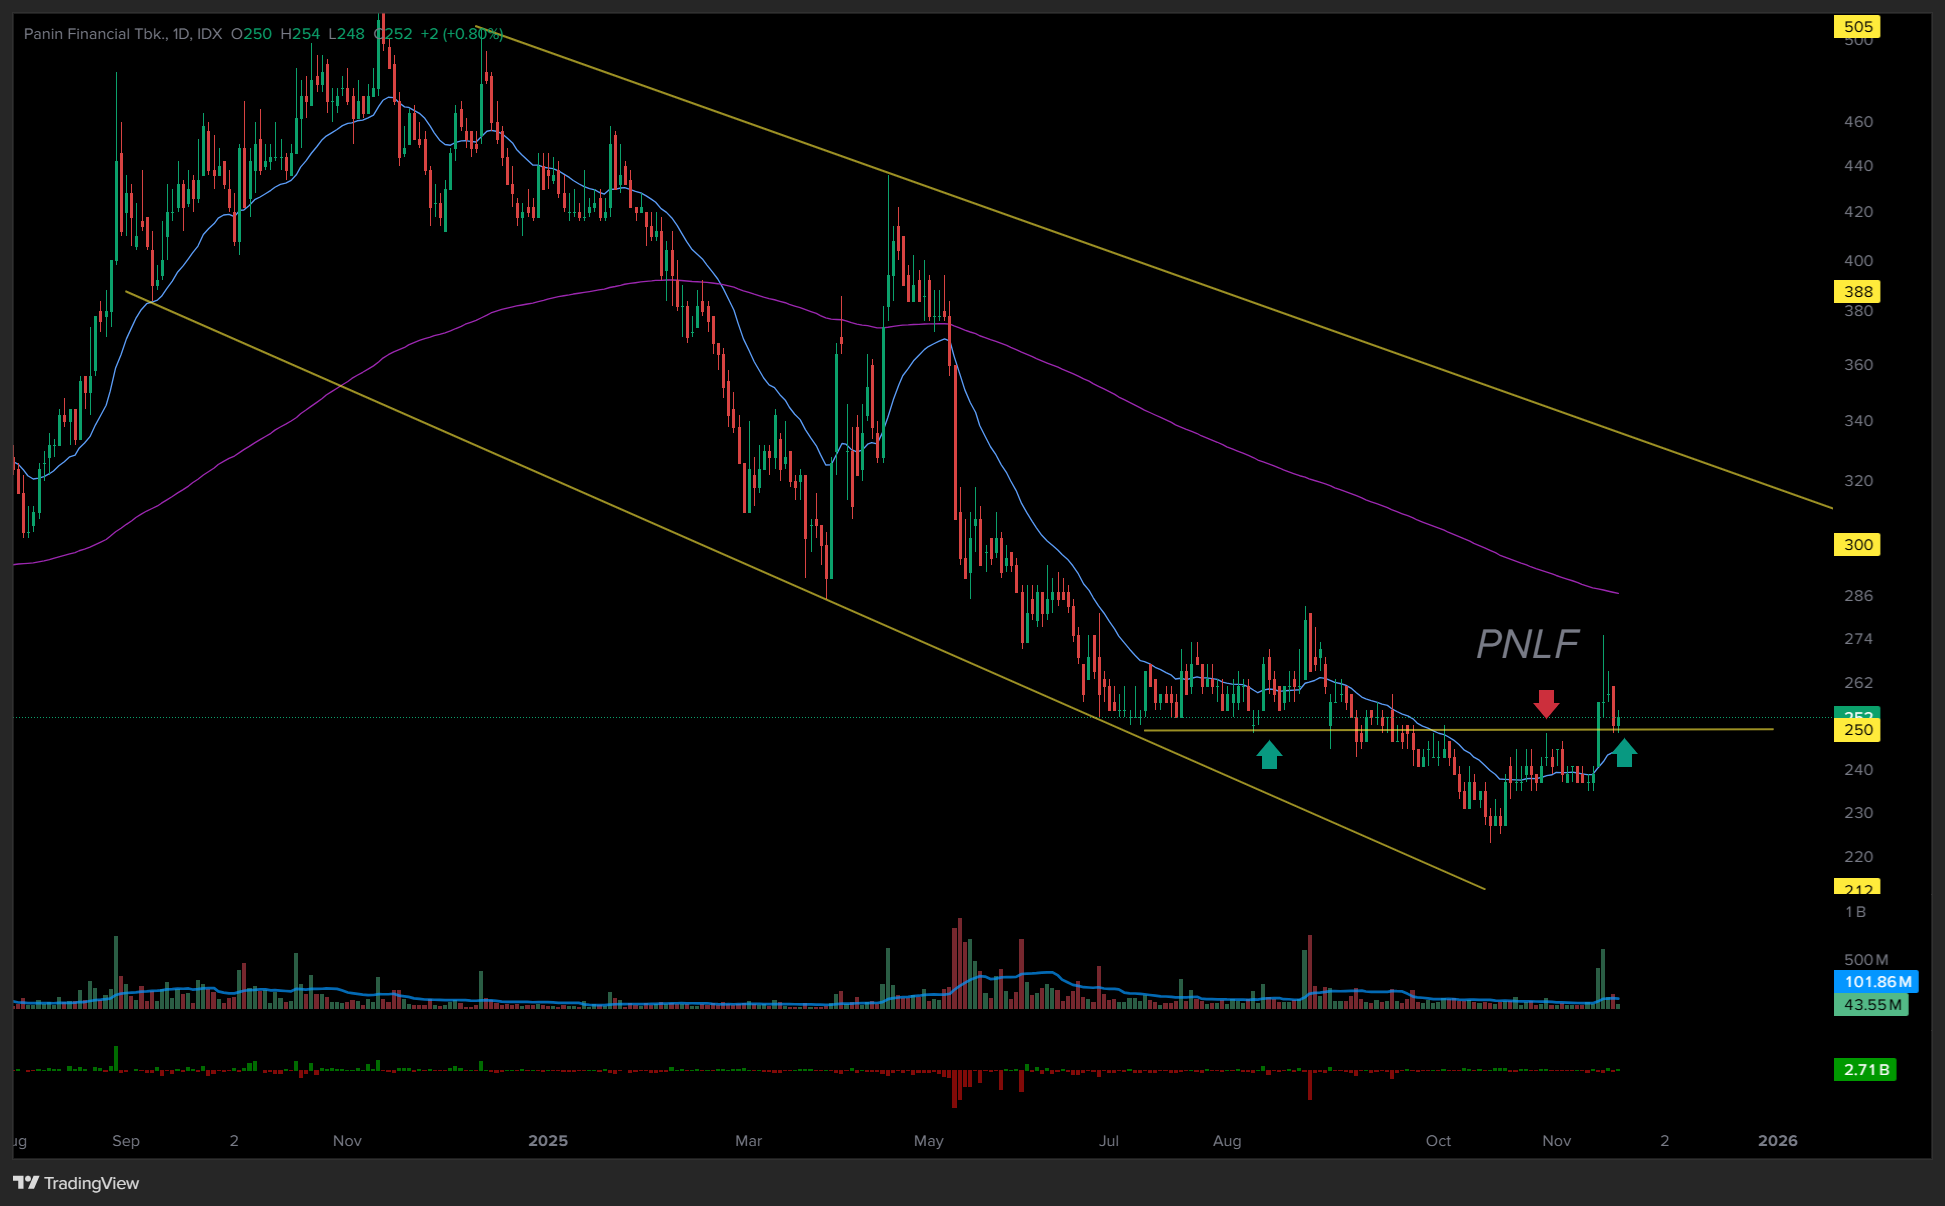Click the PNLF watermark text on chart
This screenshot has height=1206, width=1945.
click(x=1527, y=644)
